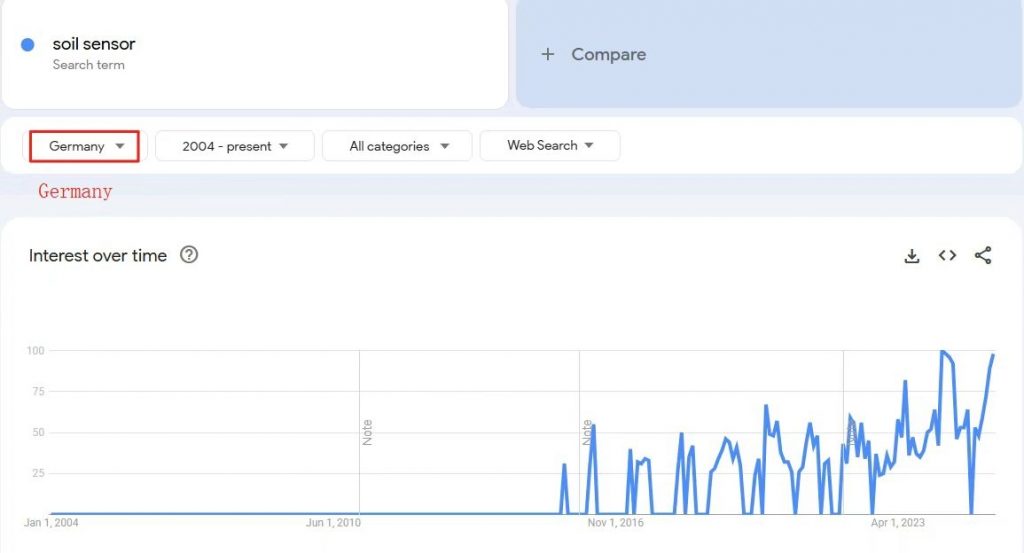Open the Web Search type dropdown
This screenshot has width=1024, height=553.
(x=550, y=145)
